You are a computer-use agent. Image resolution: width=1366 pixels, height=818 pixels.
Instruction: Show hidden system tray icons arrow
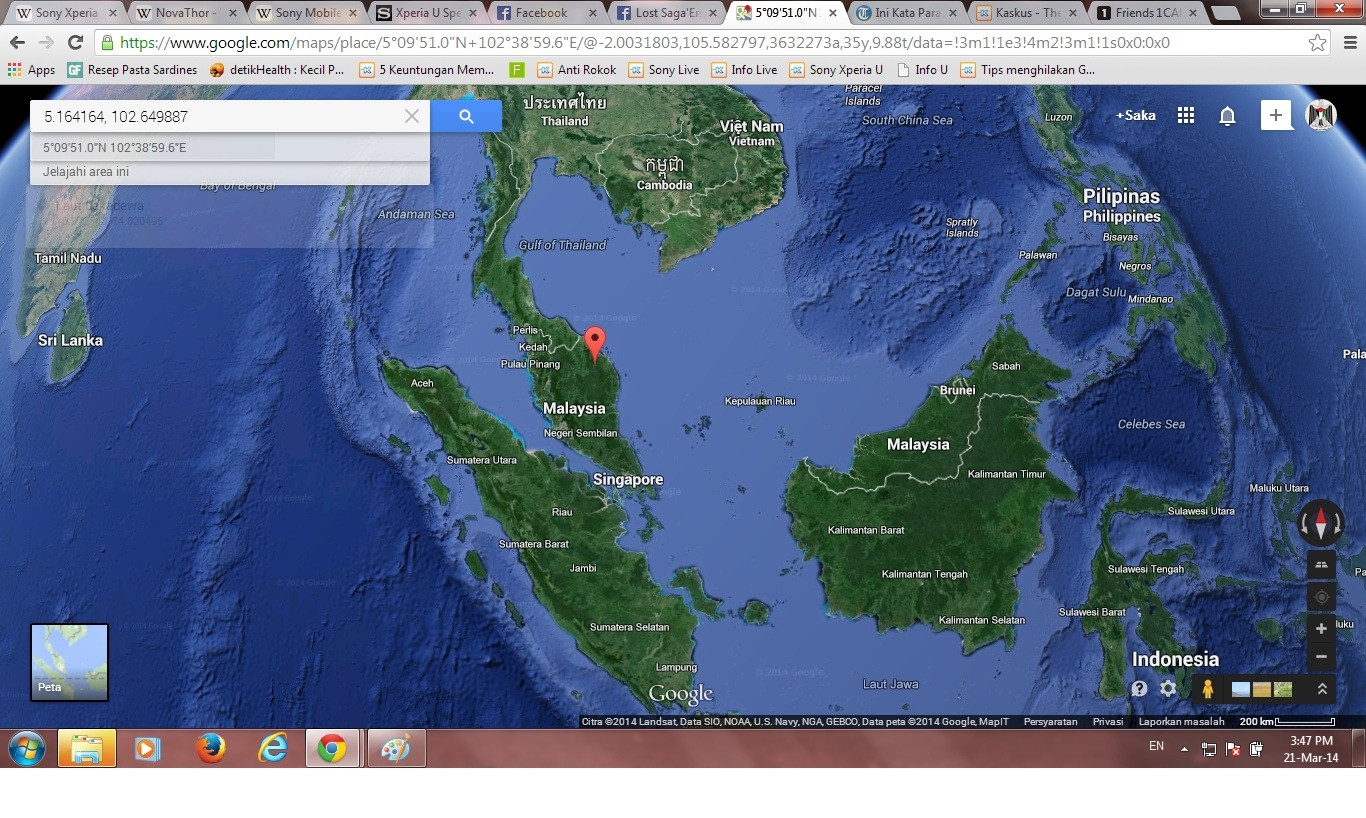pyautogui.click(x=1185, y=748)
